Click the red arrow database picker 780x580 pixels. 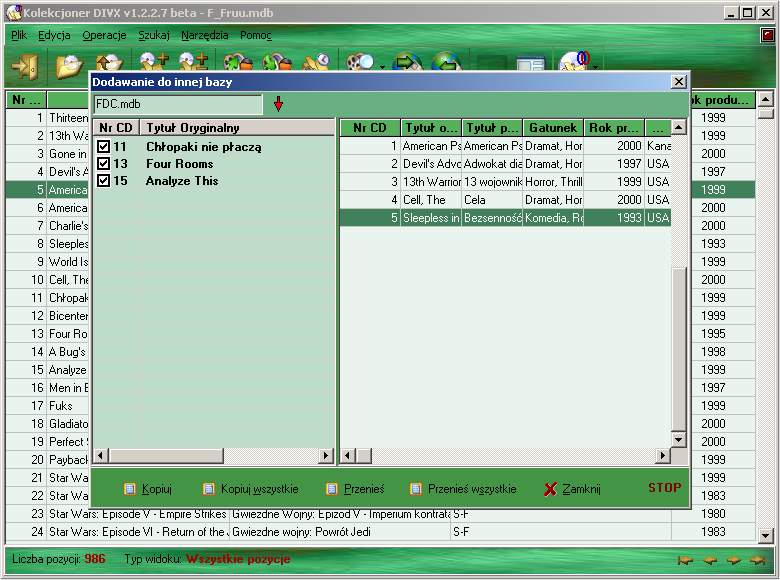click(x=278, y=104)
